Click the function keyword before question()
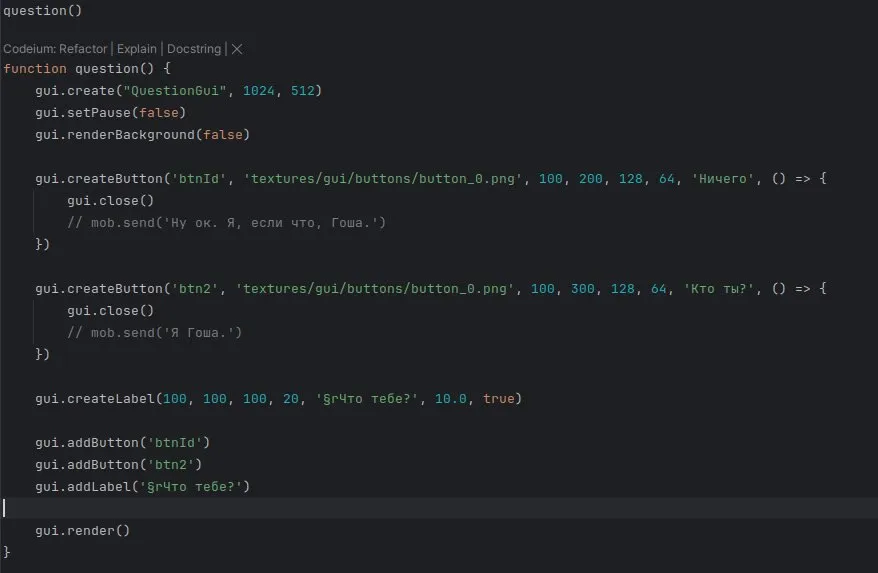The image size is (878, 573). tap(35, 69)
